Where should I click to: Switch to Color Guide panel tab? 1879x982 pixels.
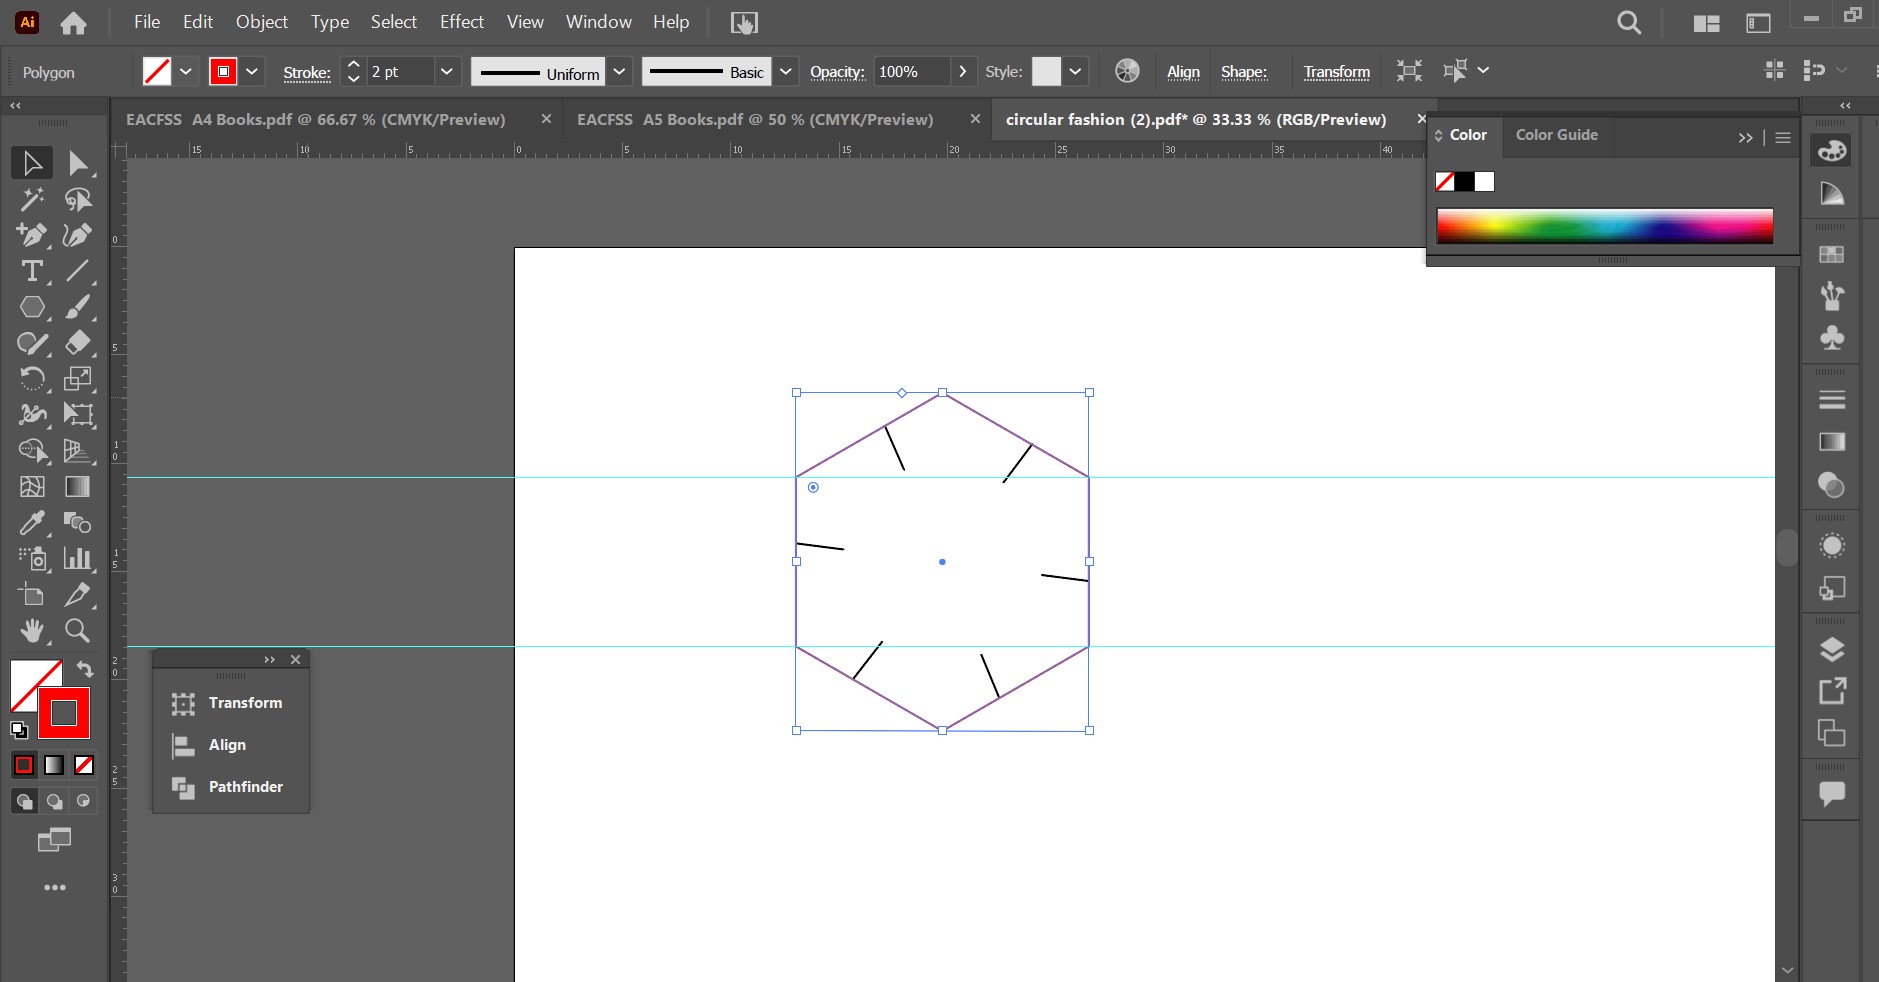(1556, 135)
